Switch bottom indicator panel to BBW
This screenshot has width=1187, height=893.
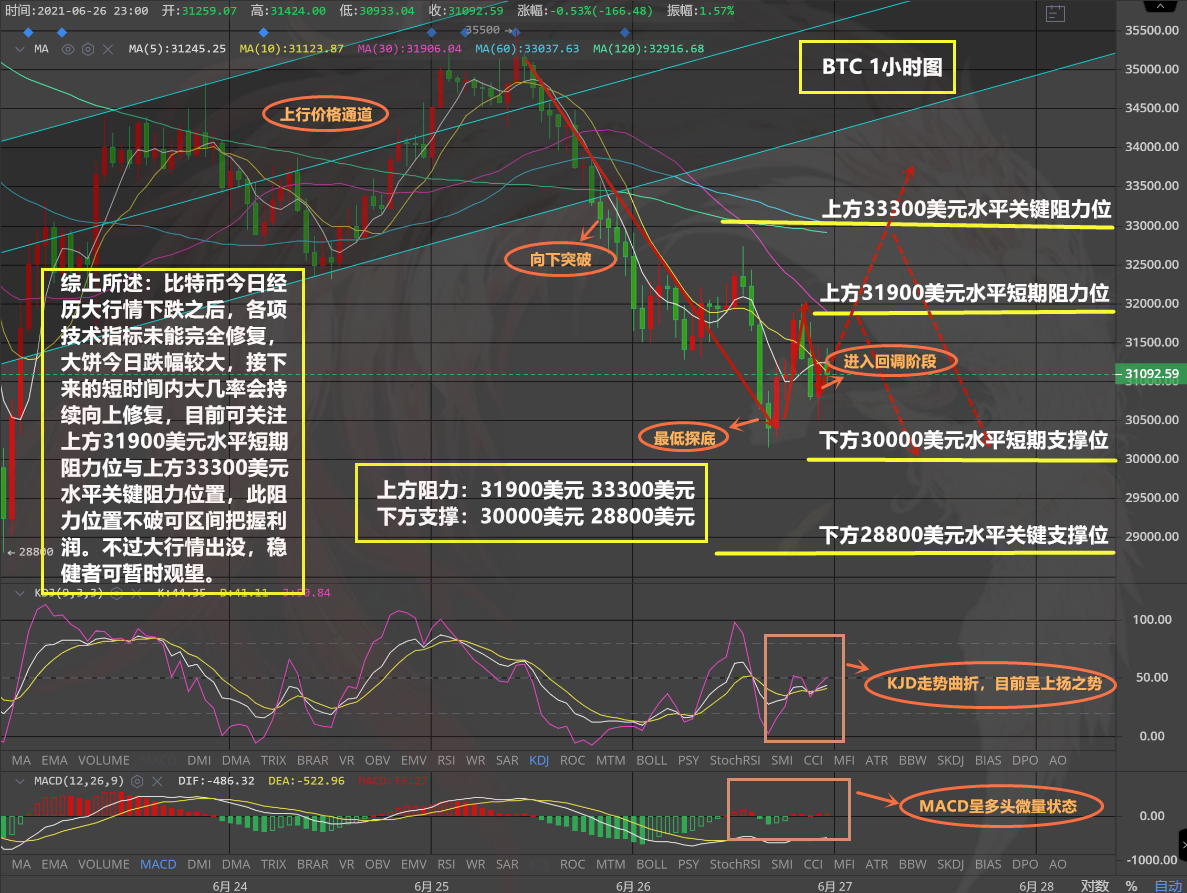click(x=912, y=864)
